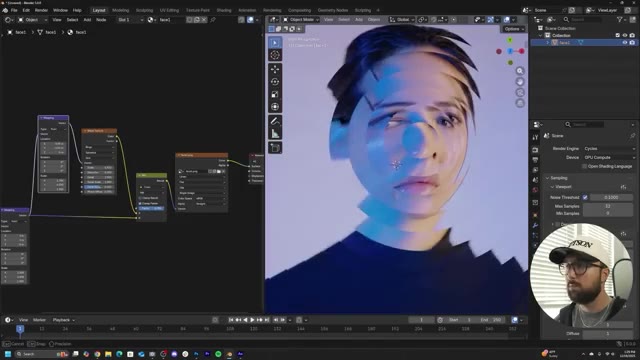Image resolution: width=640 pixels, height=360 pixels.
Task: Disable Collection in renders via camera icon
Action: 632,36
